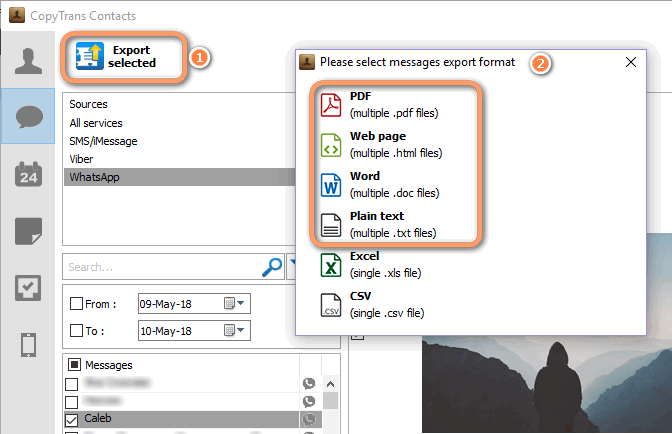672x434 pixels.
Task: Click the Web page HTML icon
Action: pyautogui.click(x=331, y=145)
